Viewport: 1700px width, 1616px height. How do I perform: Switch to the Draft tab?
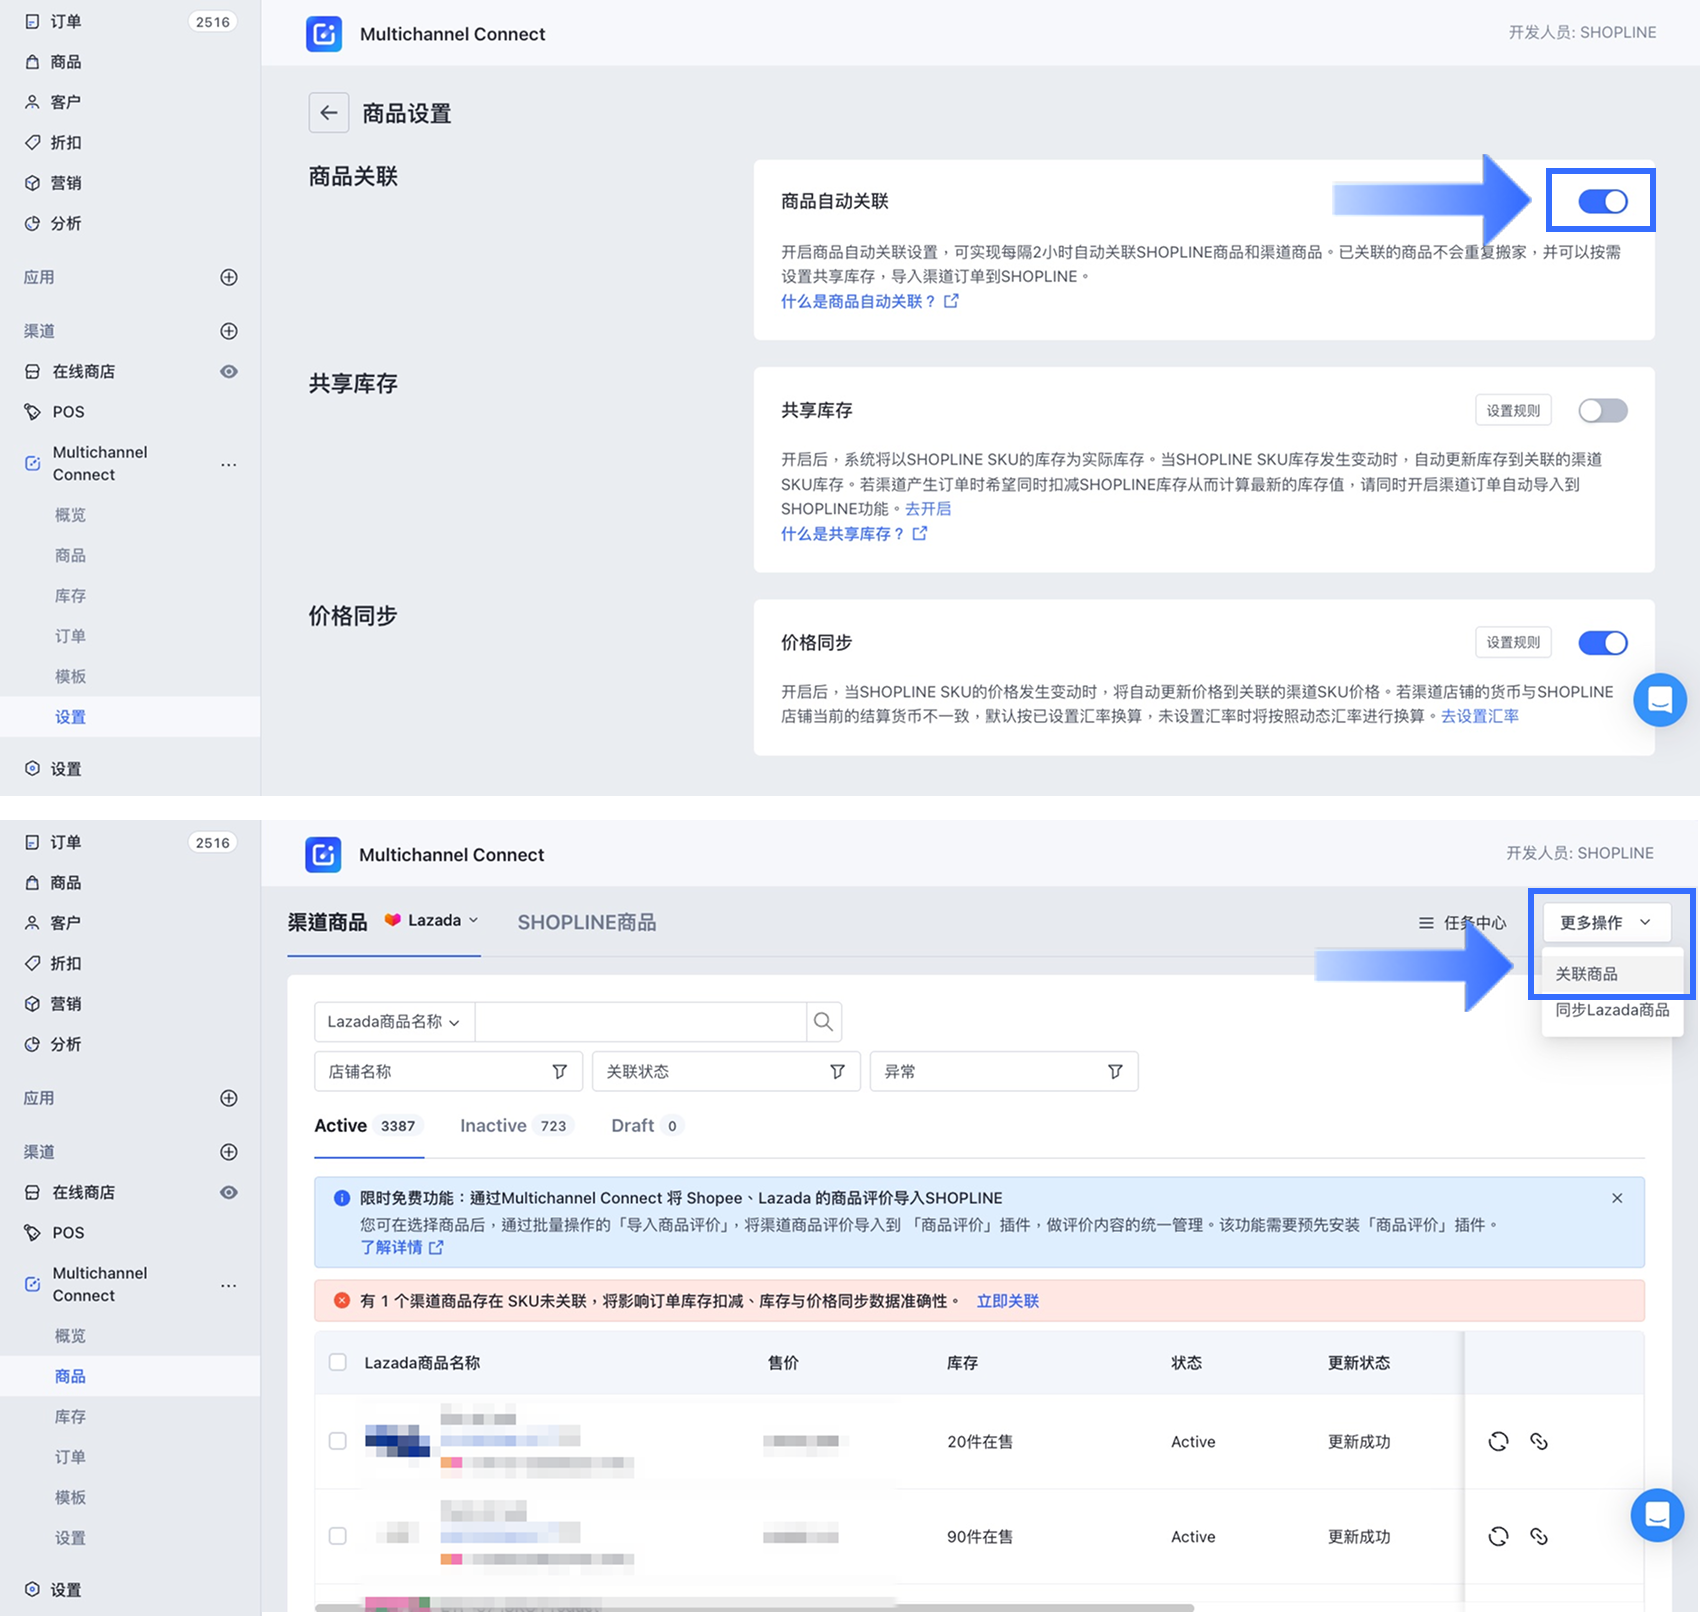tap(646, 1126)
